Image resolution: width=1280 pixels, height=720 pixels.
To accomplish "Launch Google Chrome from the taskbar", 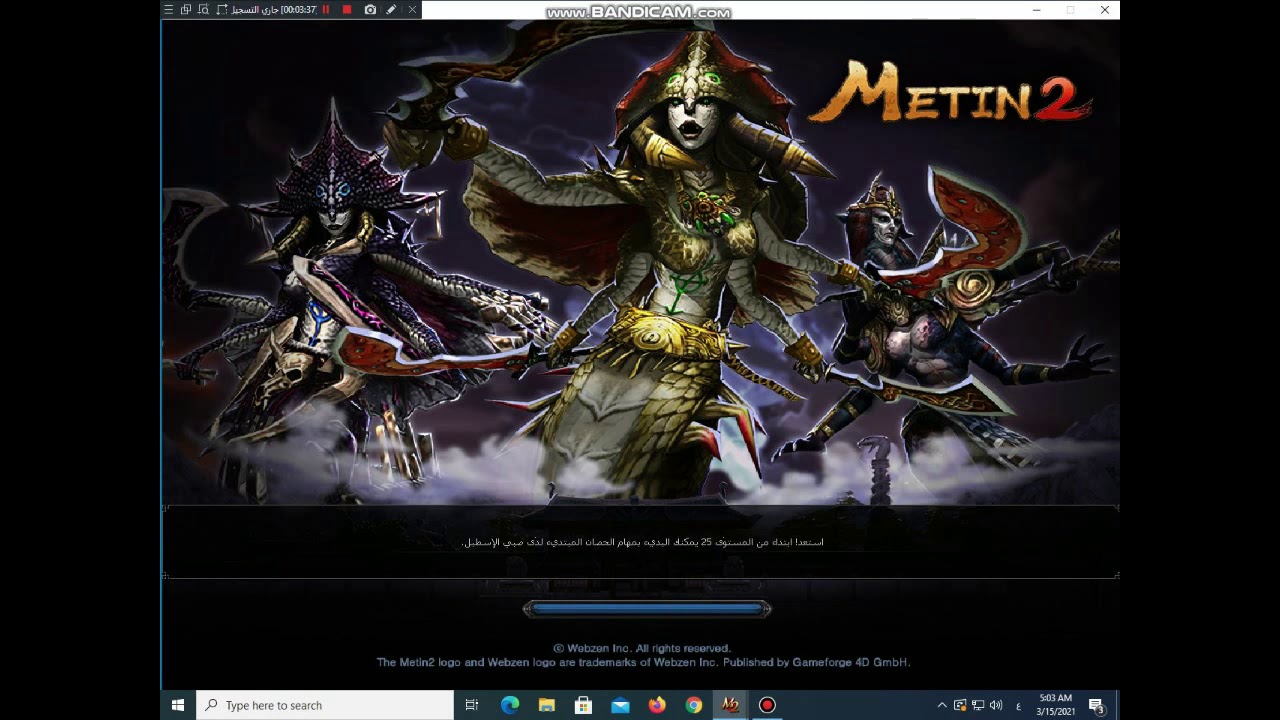I will (694, 705).
